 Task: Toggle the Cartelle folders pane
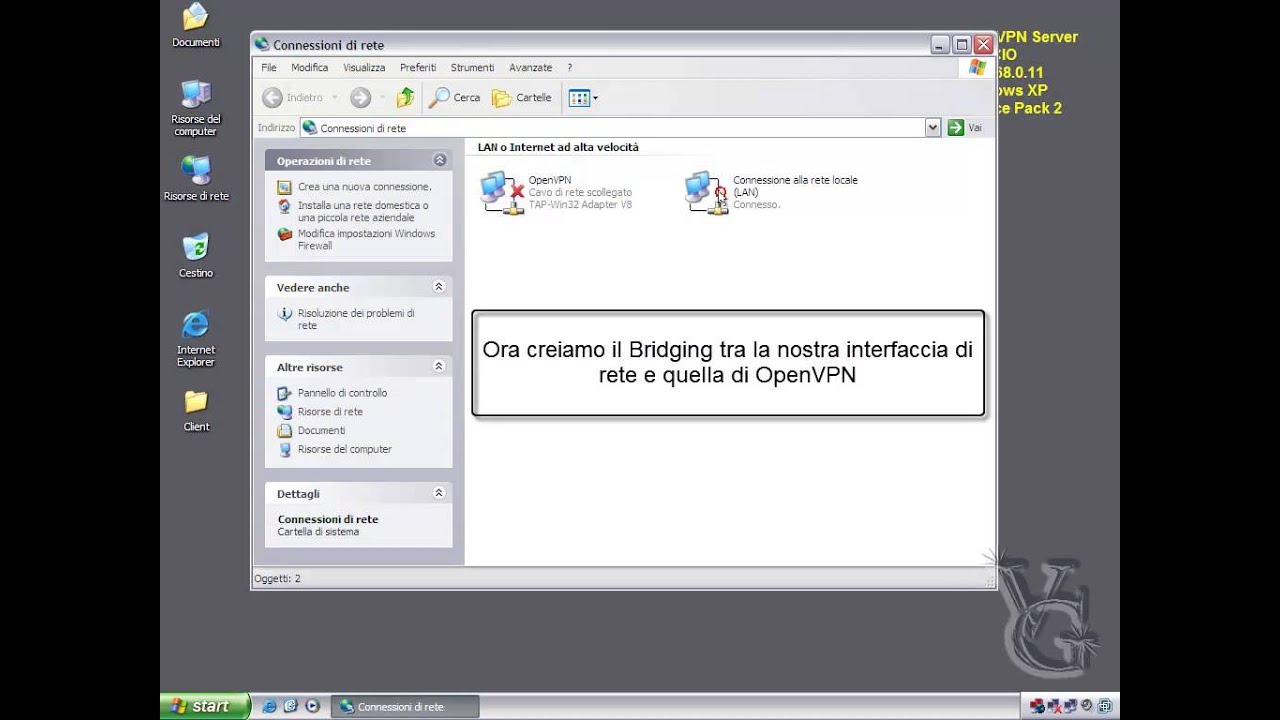[x=522, y=97]
